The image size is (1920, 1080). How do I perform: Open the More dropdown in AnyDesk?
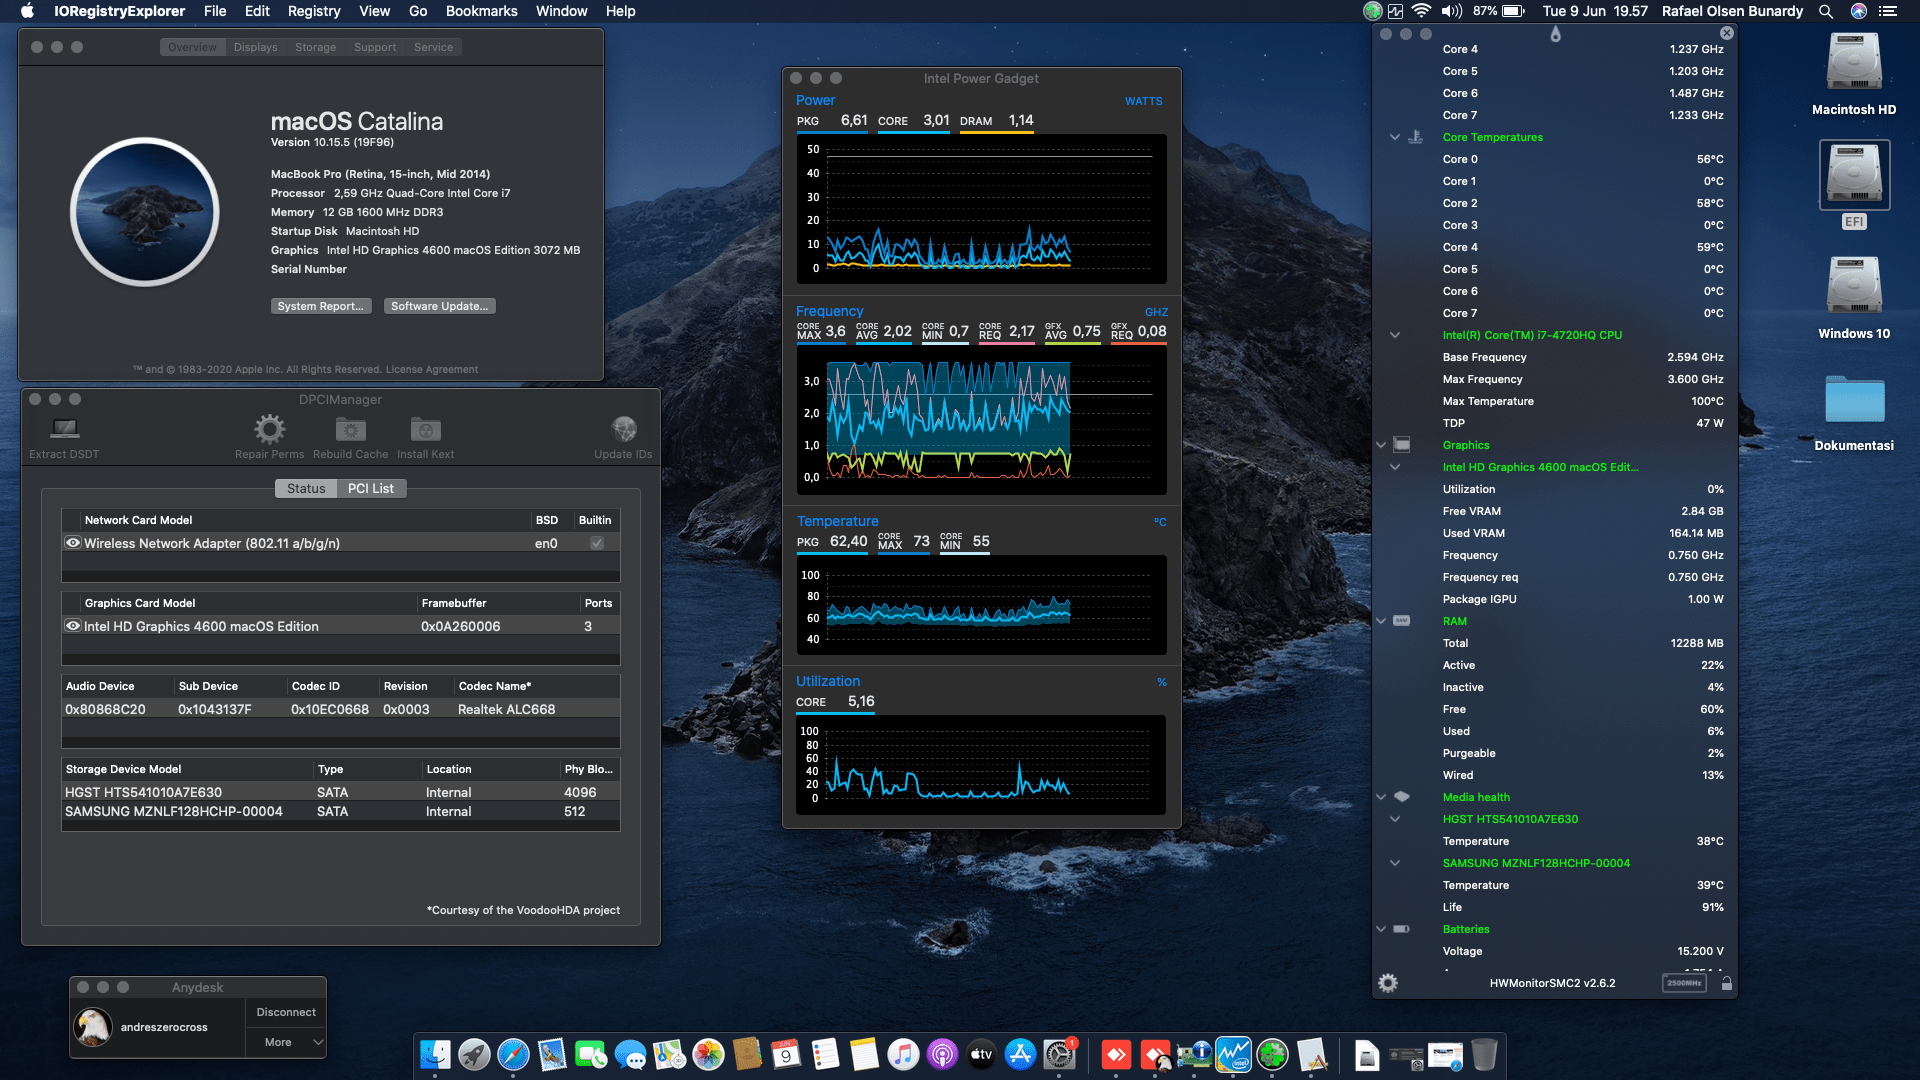click(x=286, y=1042)
